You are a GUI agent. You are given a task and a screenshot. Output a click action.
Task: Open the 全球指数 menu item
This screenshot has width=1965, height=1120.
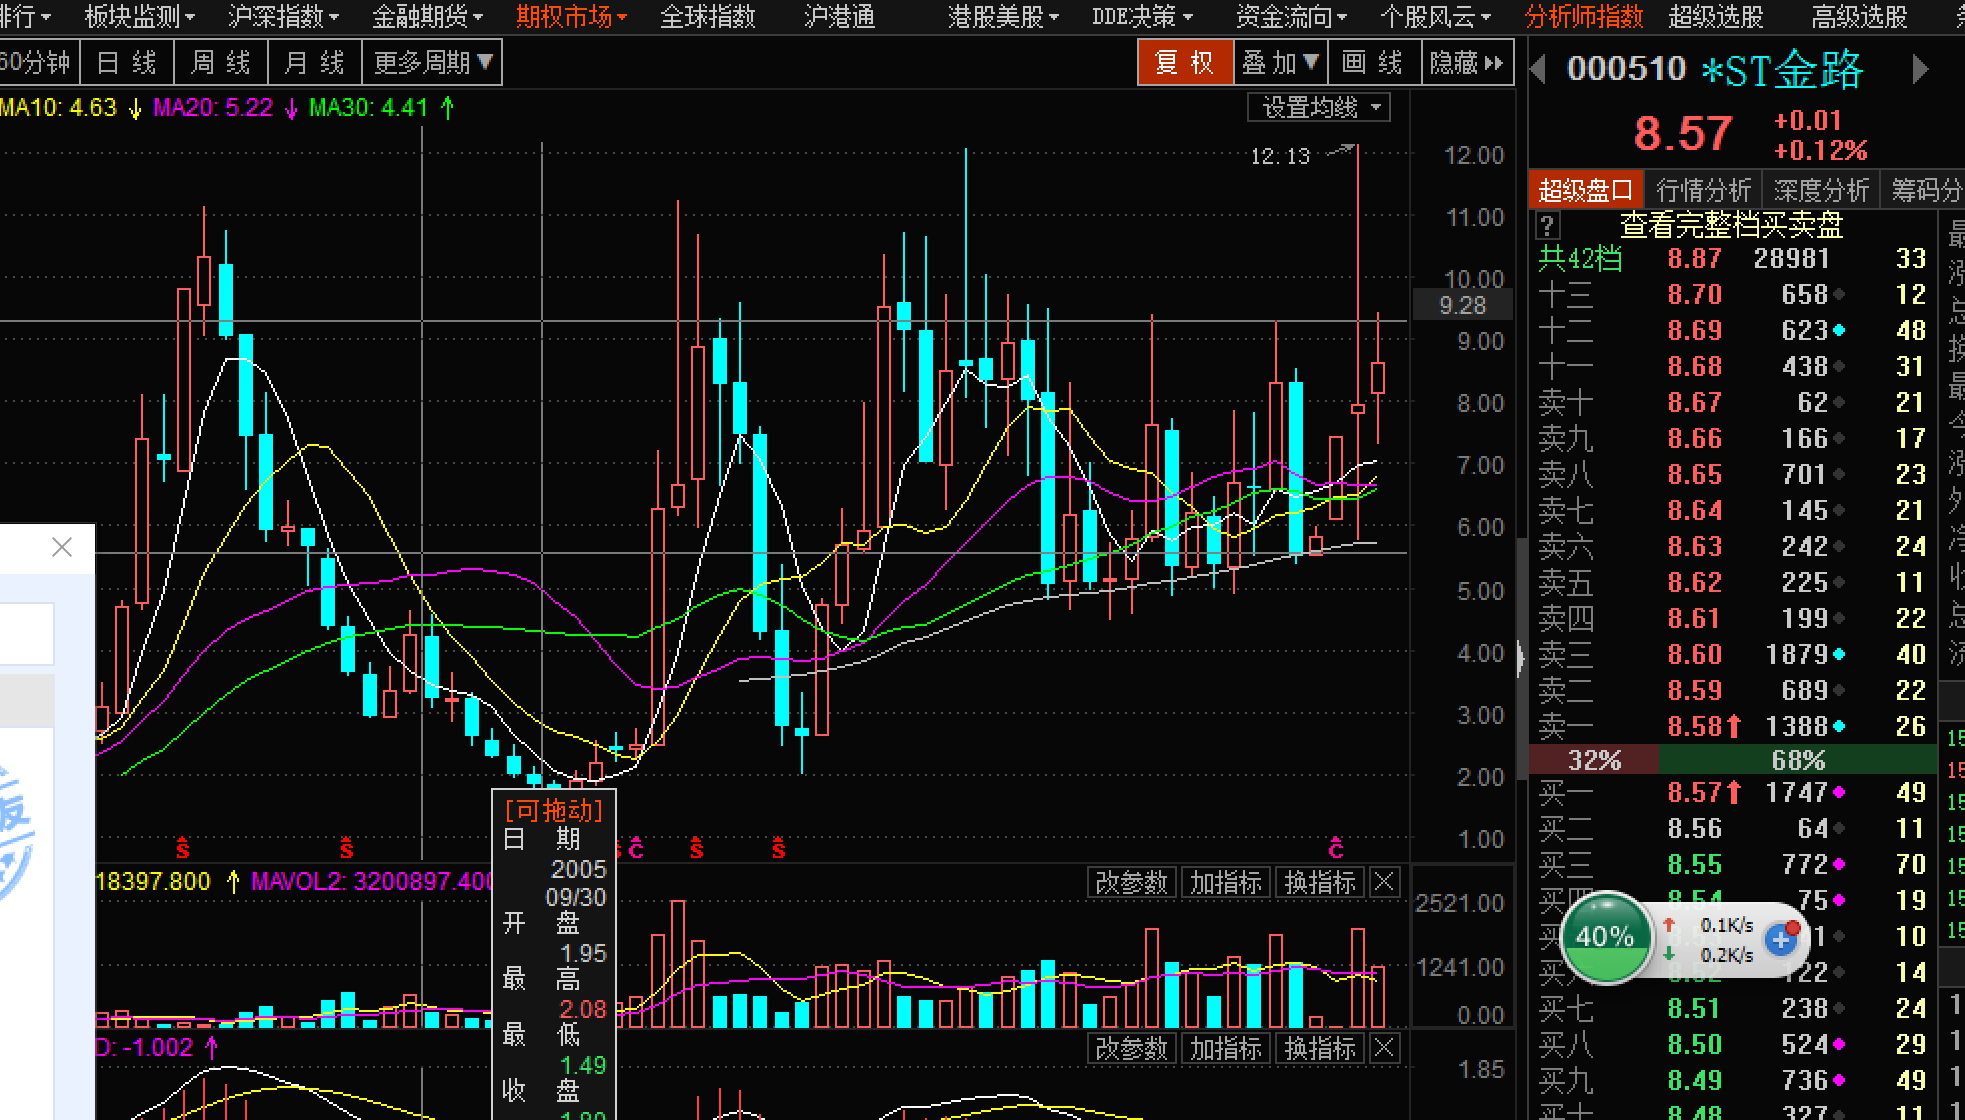pyautogui.click(x=708, y=16)
